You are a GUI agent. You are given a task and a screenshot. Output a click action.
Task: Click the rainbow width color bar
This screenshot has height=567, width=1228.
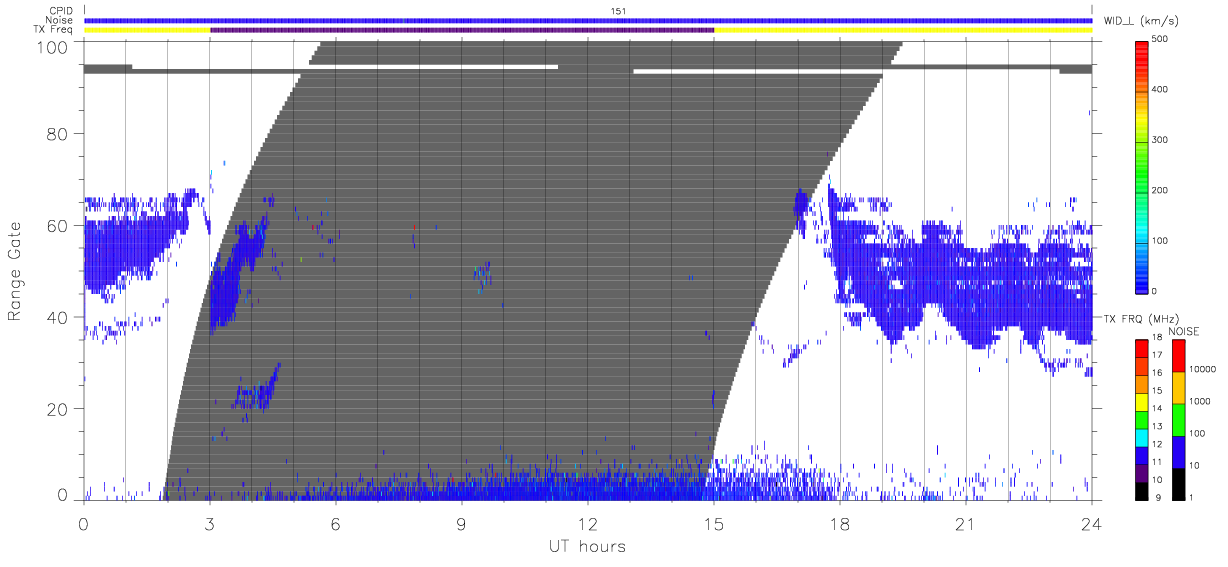click(x=1143, y=165)
